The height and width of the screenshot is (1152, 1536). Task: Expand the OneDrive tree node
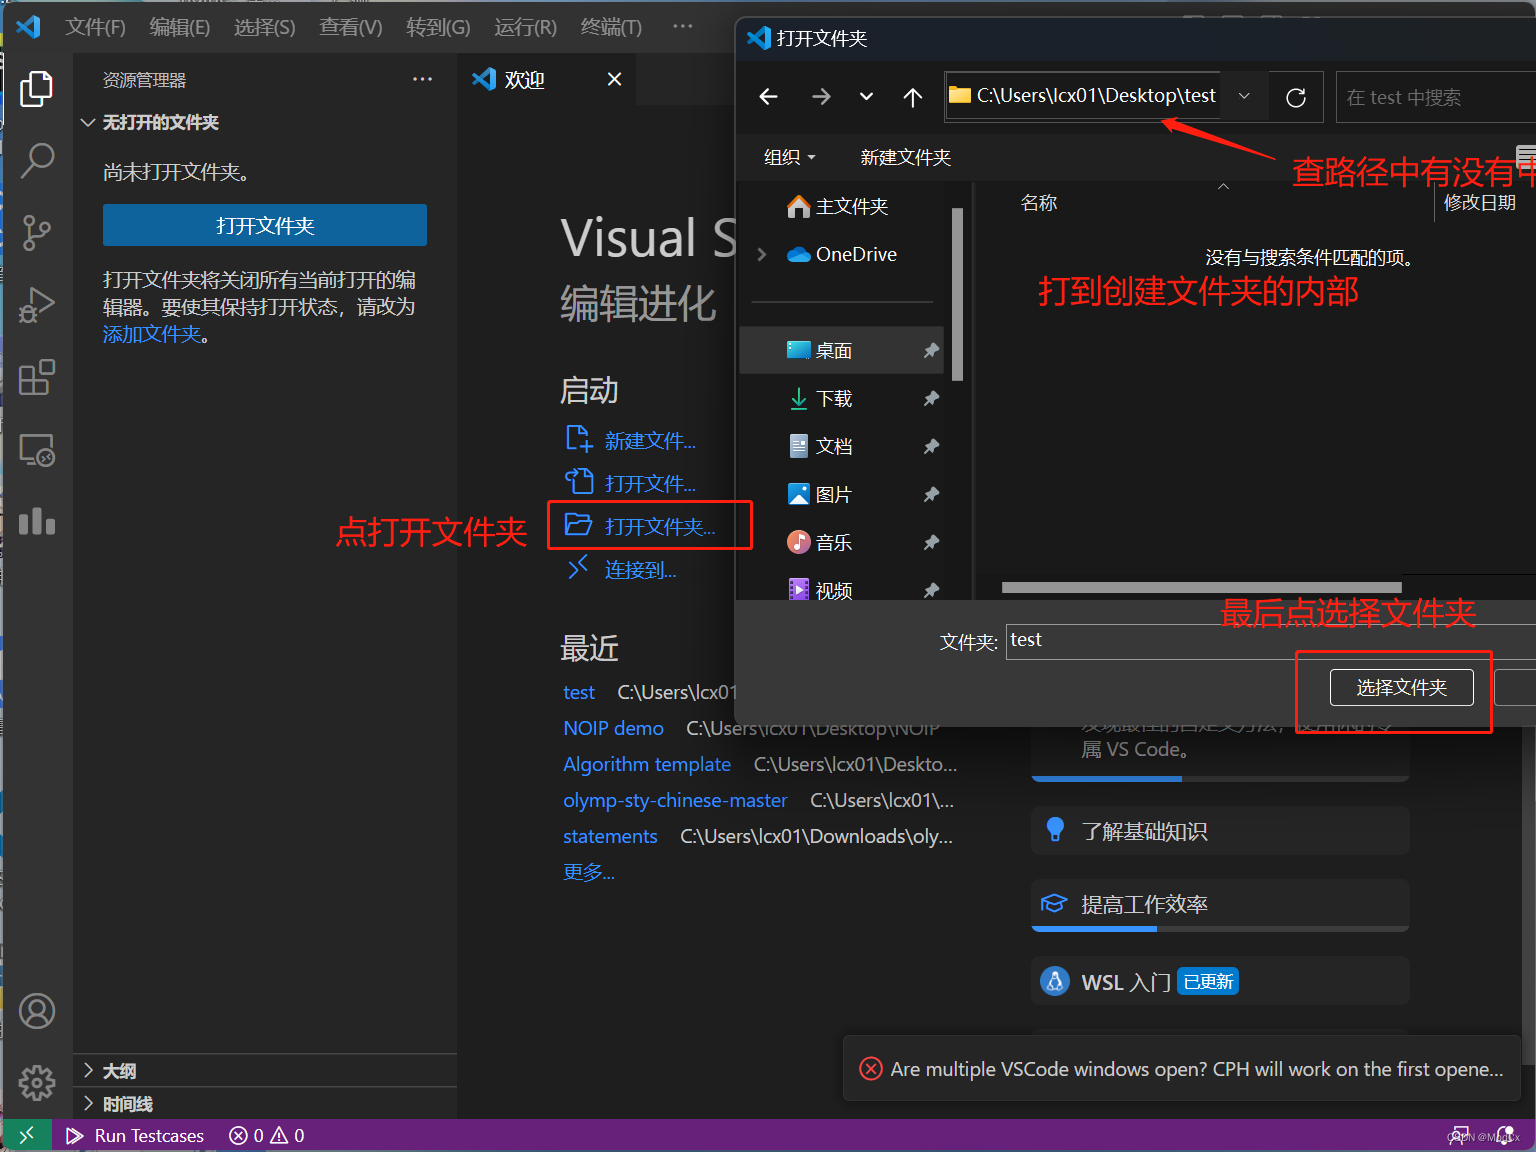click(762, 254)
